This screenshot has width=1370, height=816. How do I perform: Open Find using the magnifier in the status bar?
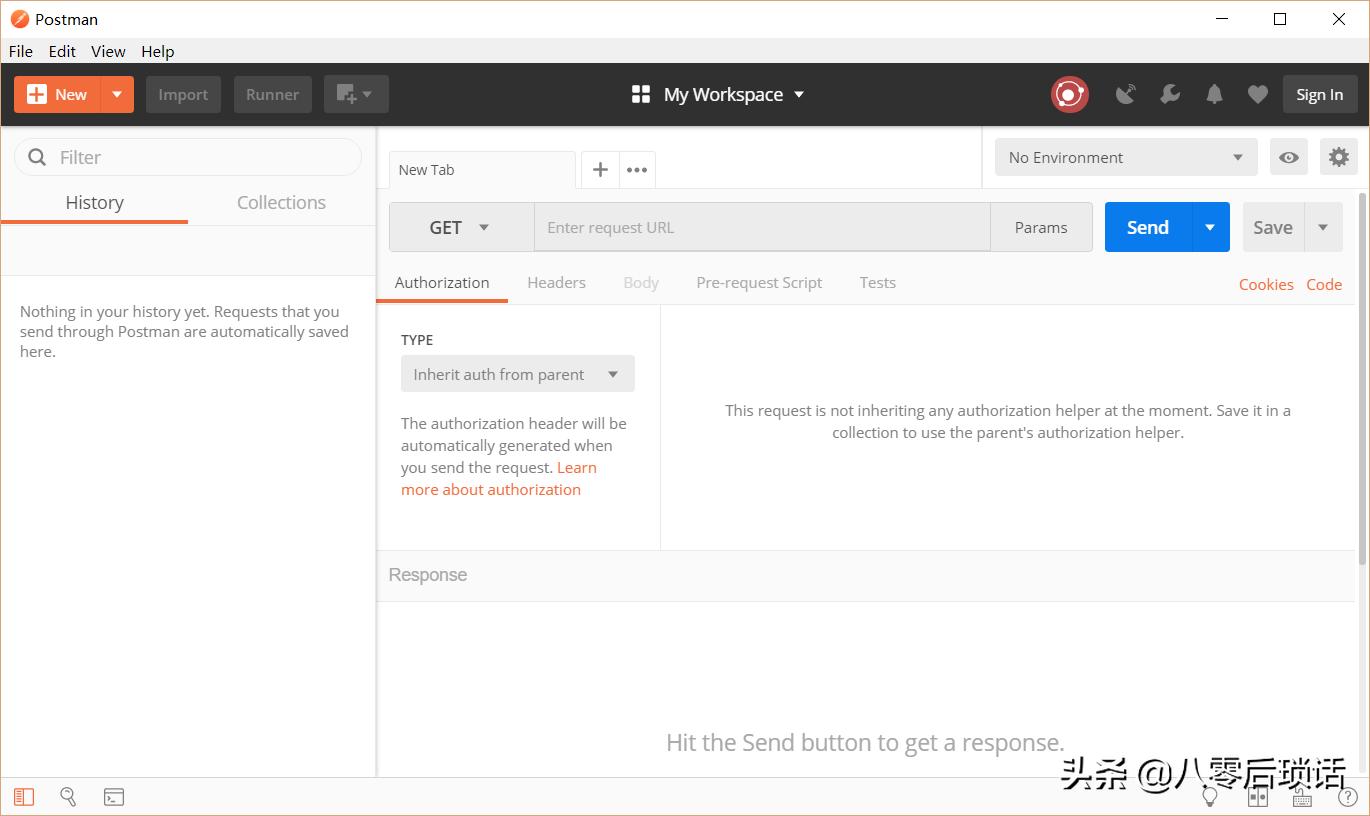[x=68, y=797]
